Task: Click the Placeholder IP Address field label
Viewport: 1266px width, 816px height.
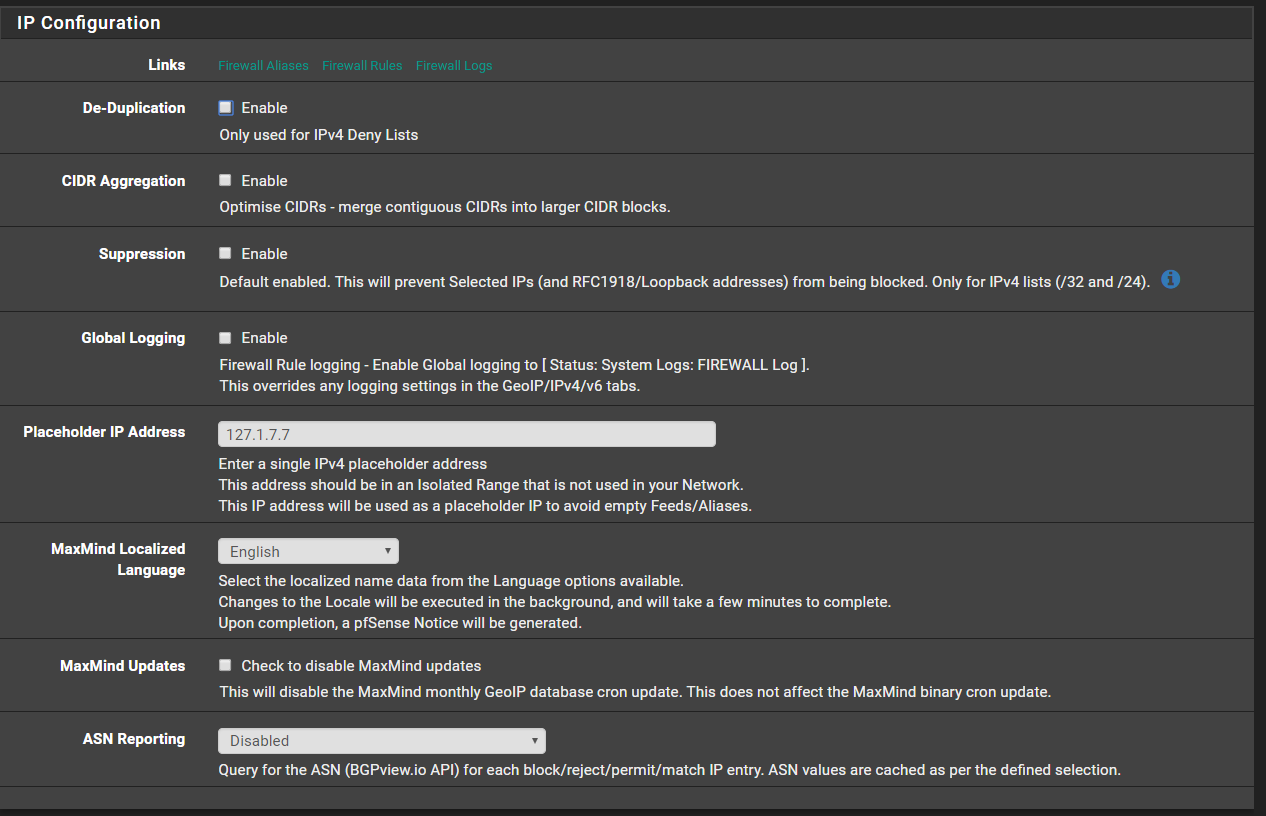Action: (x=104, y=432)
